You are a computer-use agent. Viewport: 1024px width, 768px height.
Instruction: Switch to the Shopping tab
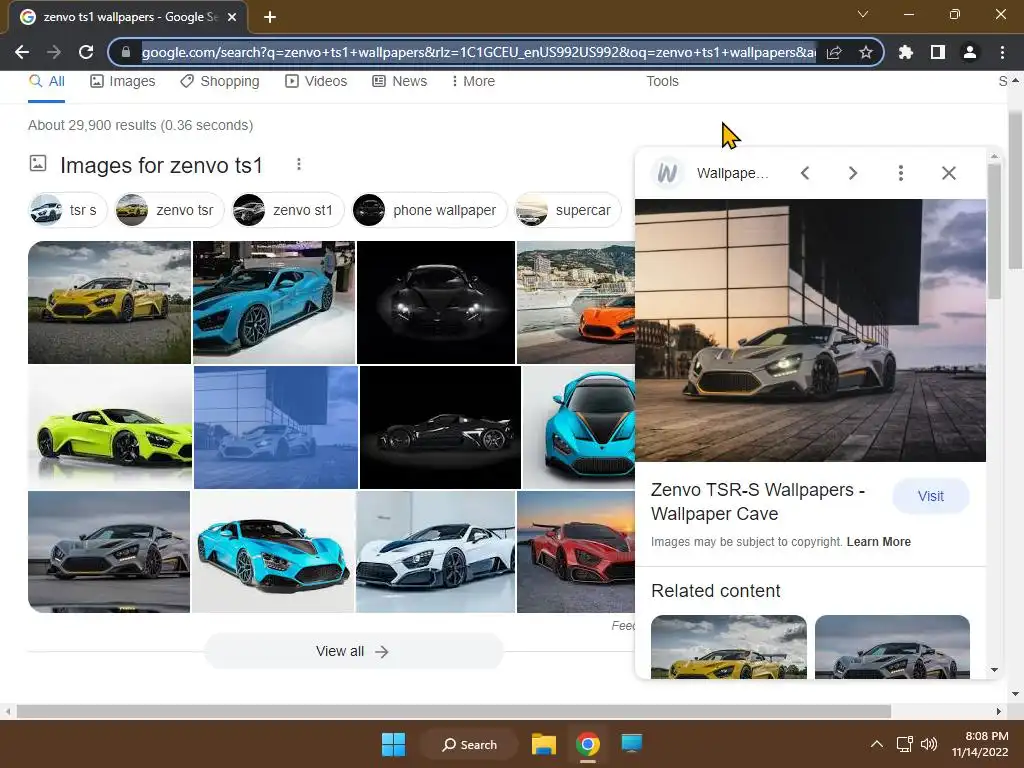coord(219,82)
